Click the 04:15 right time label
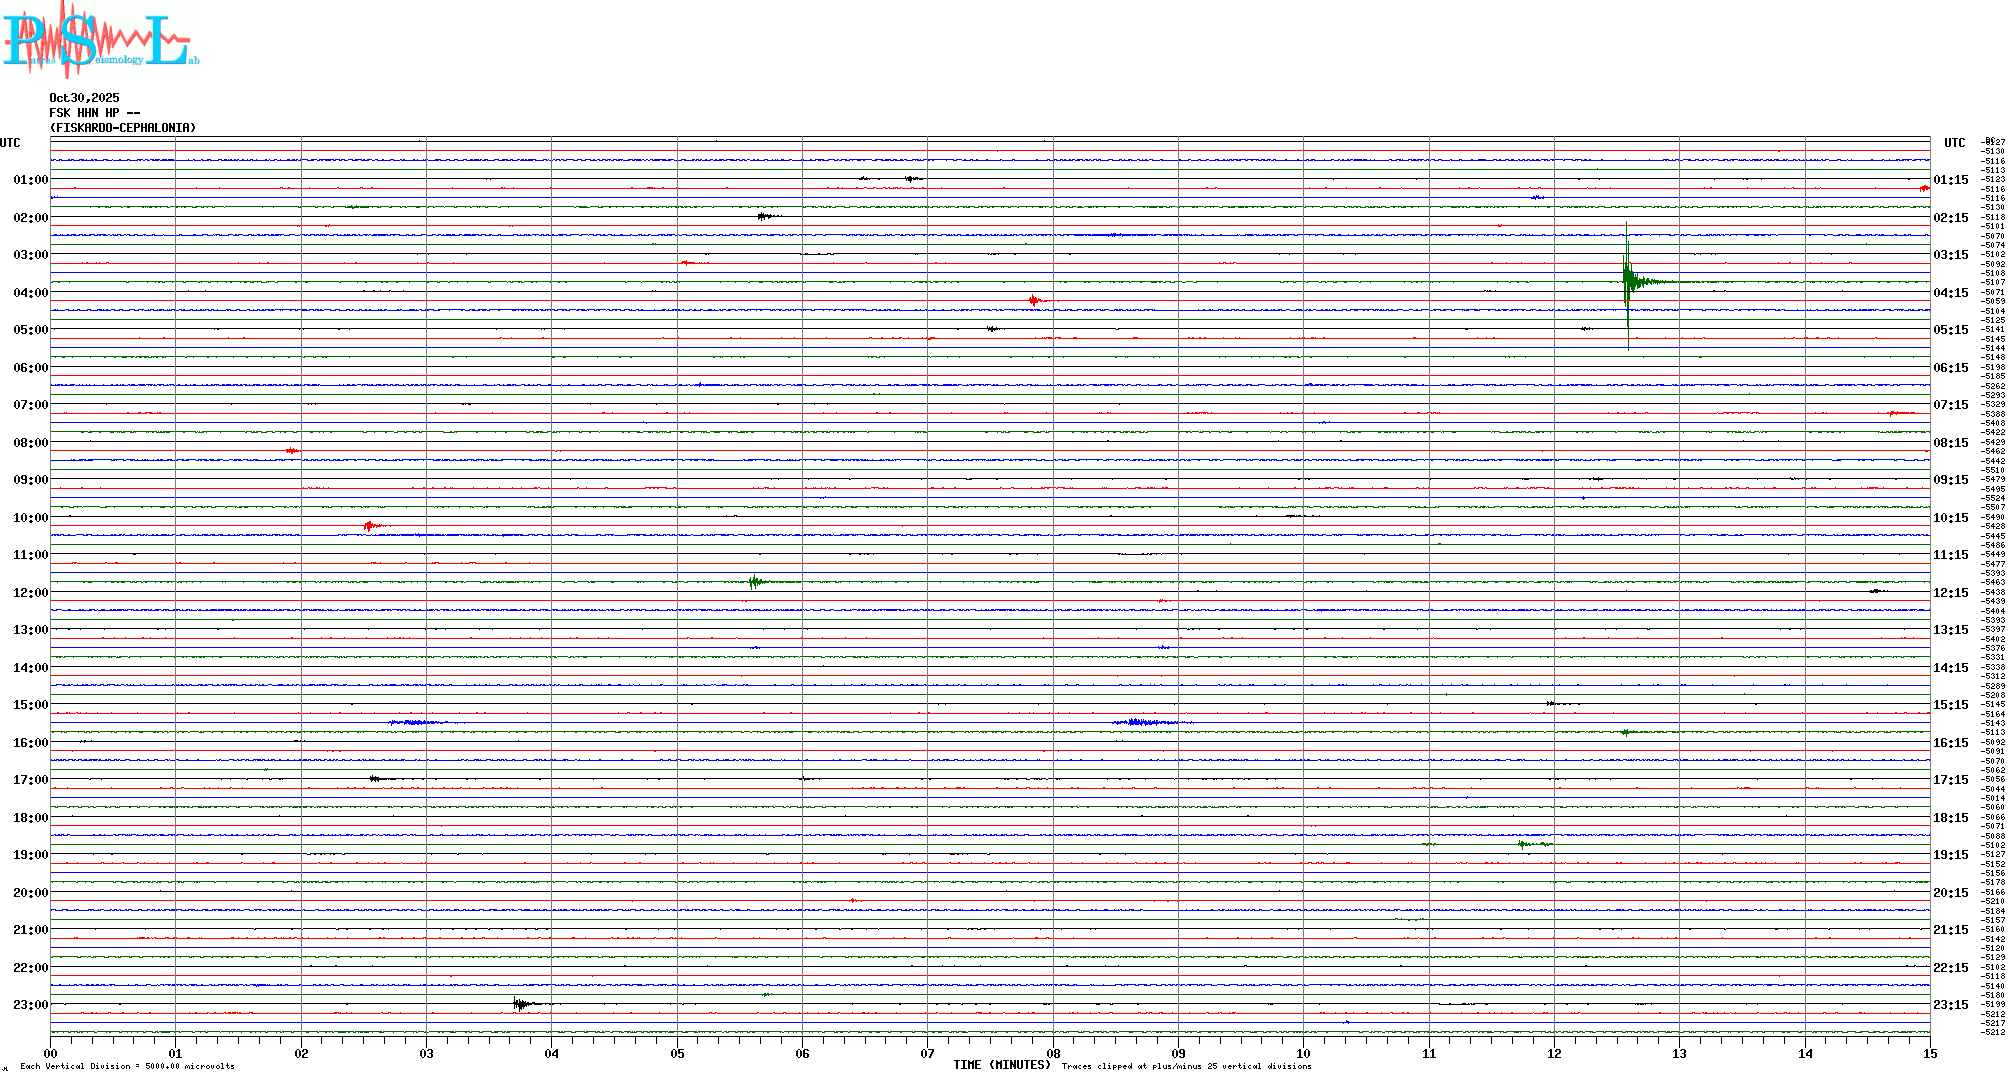2010x1080 pixels. tap(1950, 293)
